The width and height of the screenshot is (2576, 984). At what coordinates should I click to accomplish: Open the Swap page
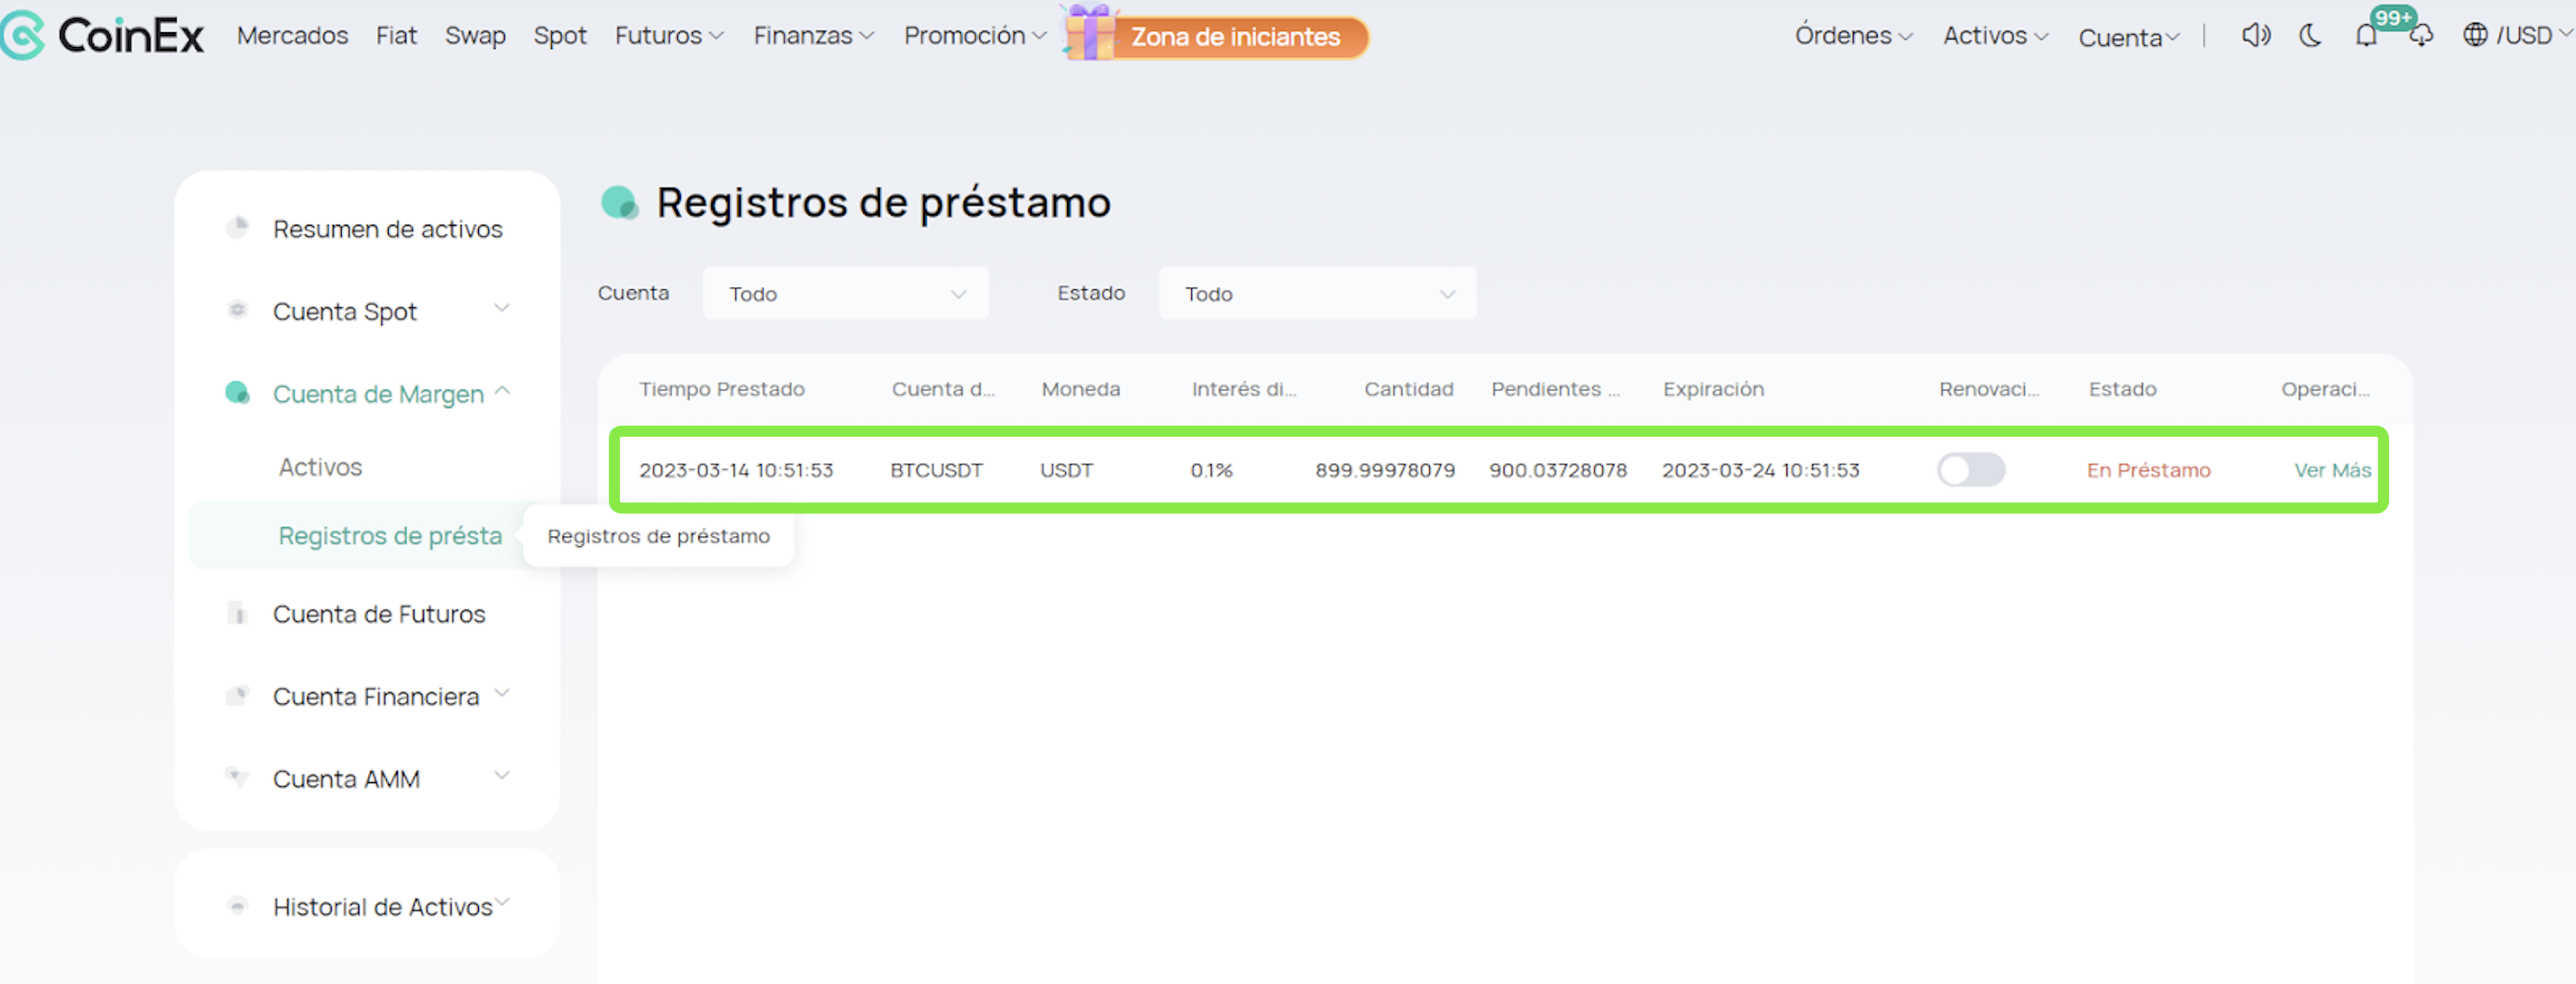(475, 36)
